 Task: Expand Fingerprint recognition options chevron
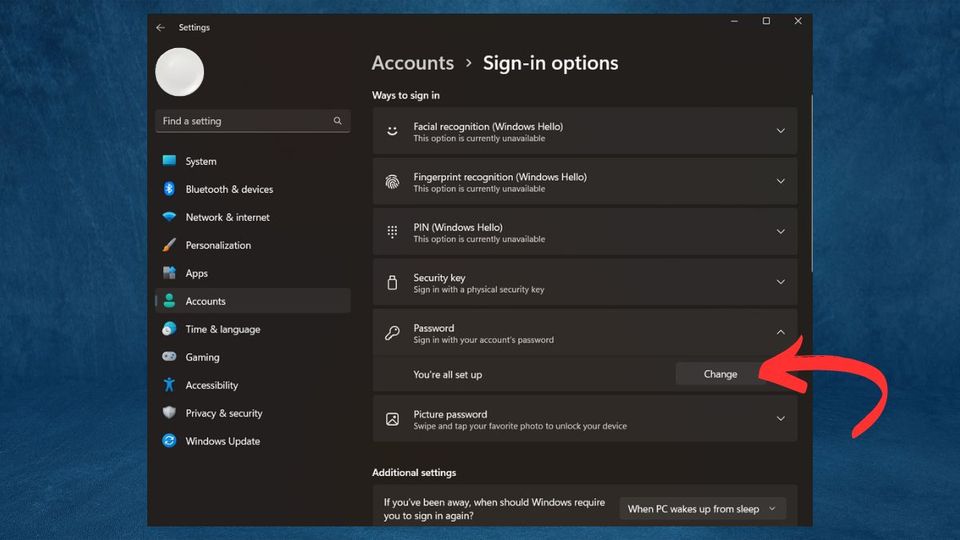point(781,181)
